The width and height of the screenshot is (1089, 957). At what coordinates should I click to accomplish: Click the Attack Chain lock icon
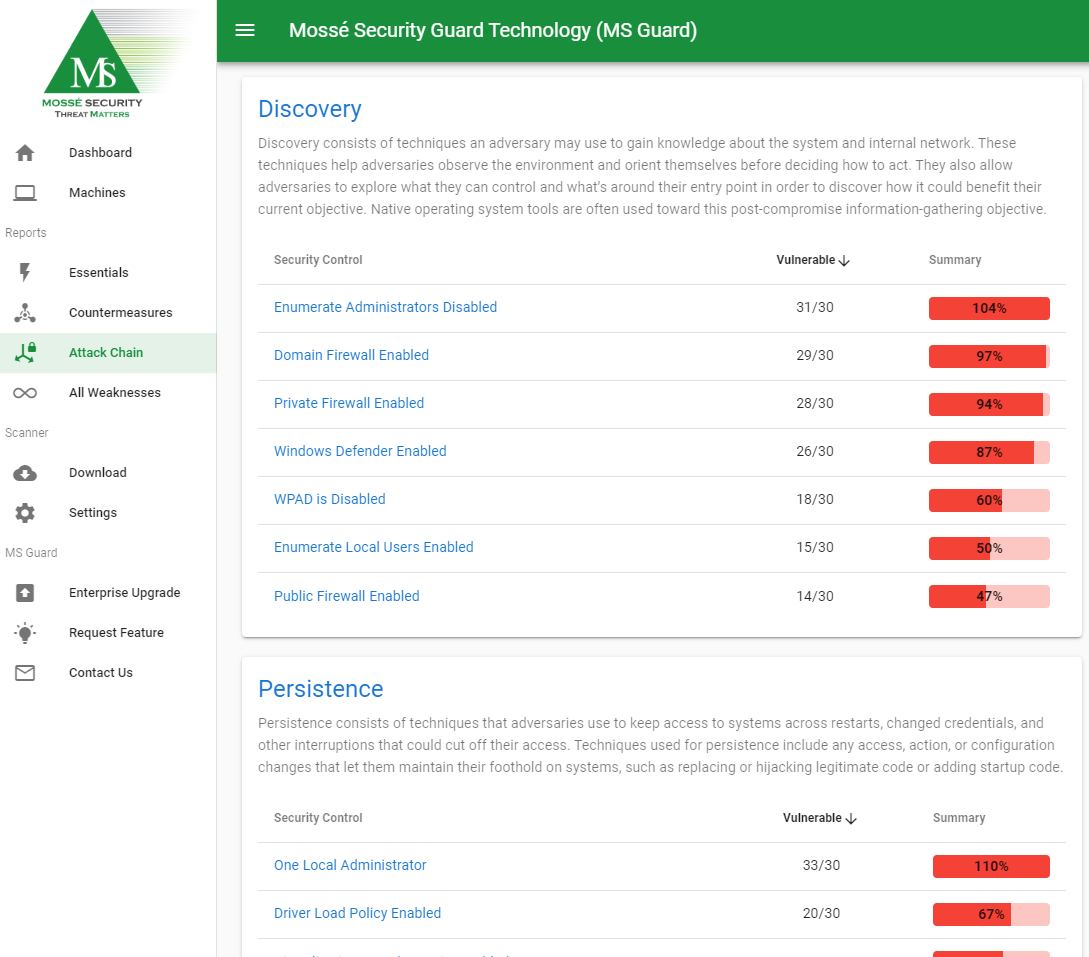point(26,353)
